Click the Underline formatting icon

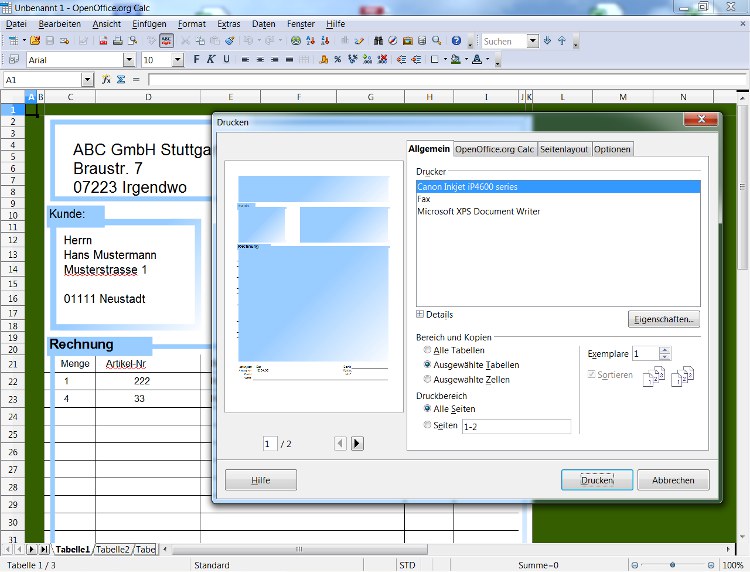click(226, 59)
